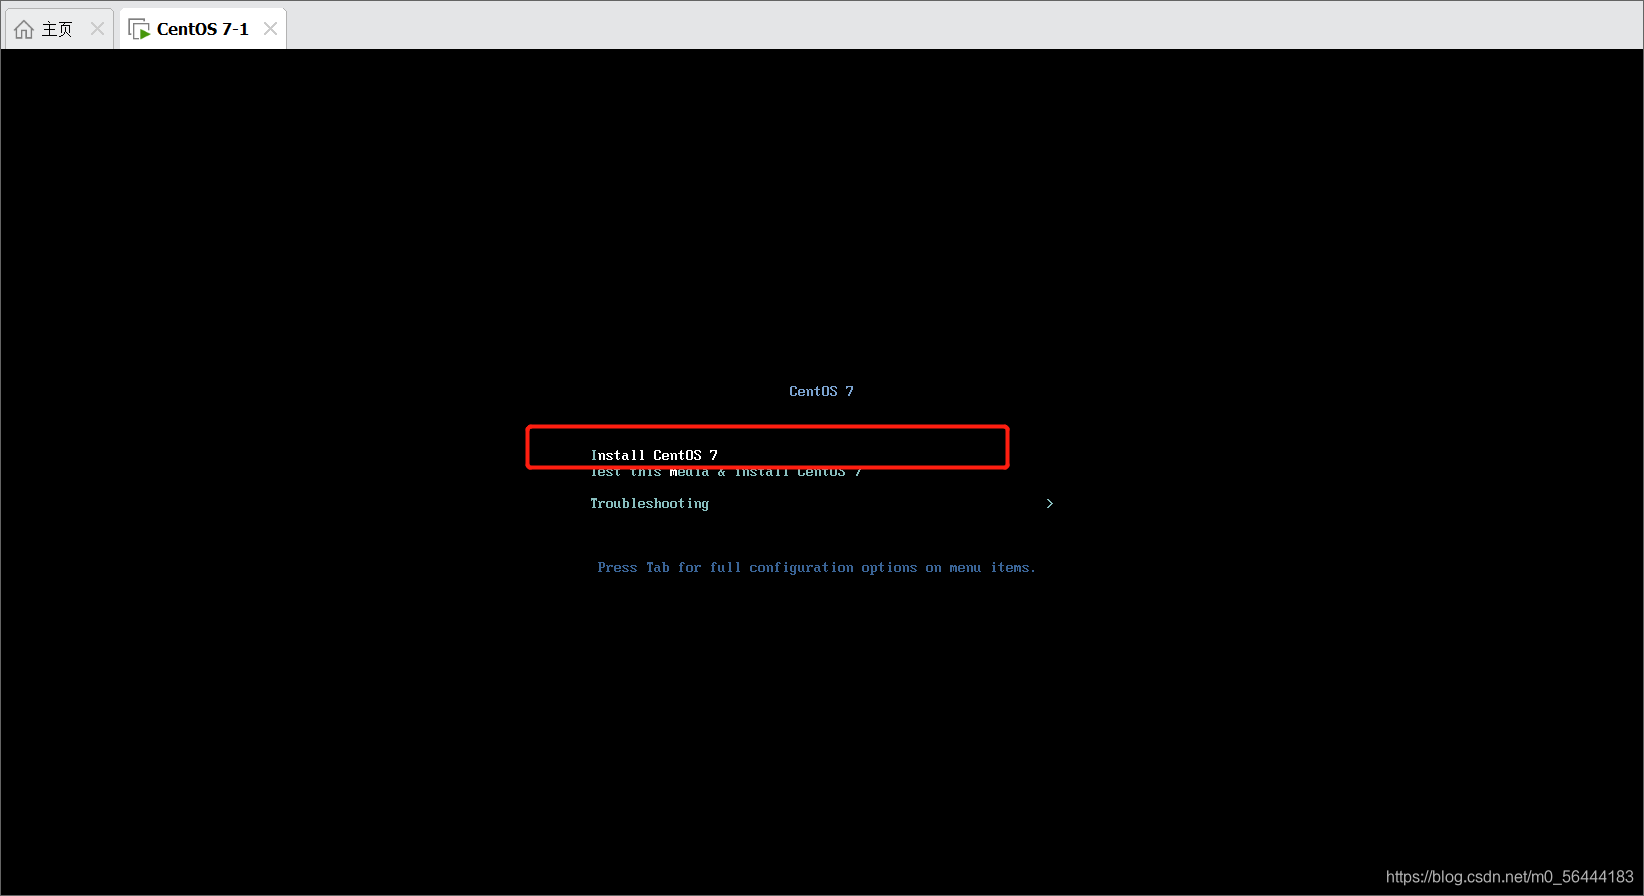Choose Install CentOS 7 boot option
Viewport: 1644px width, 896px height.
(654, 455)
